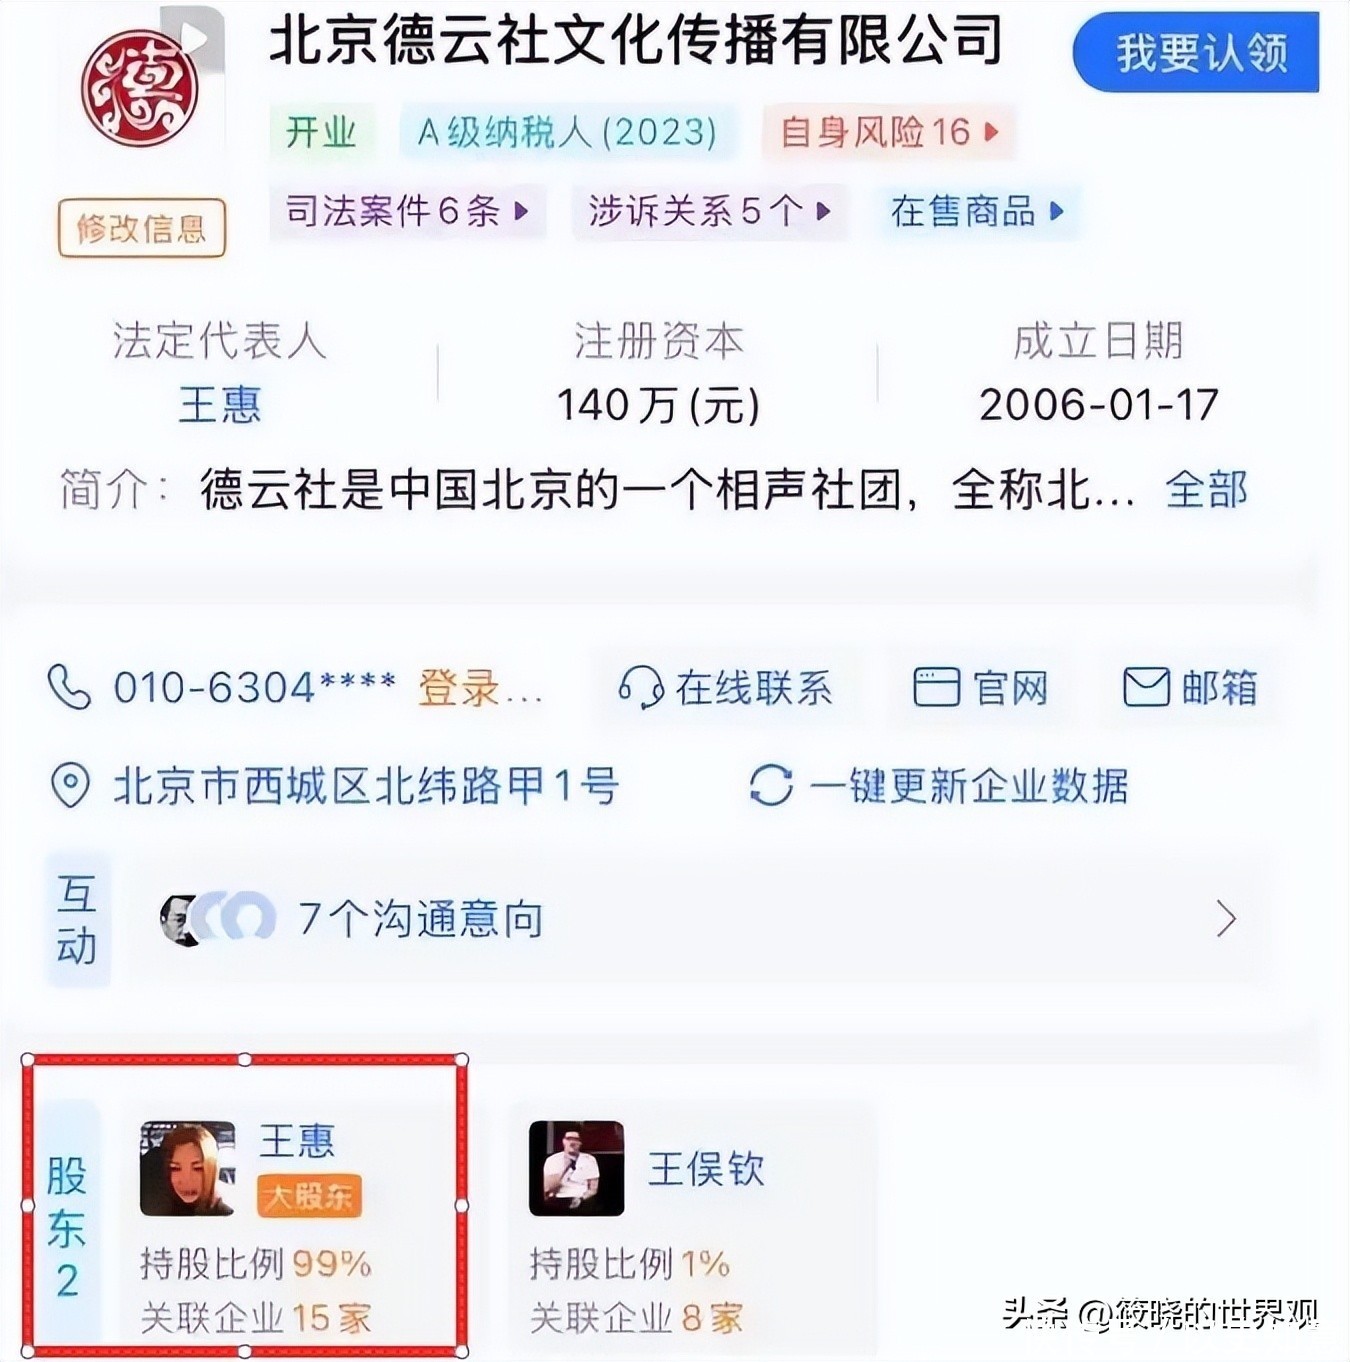
Task: Click 登录 to reveal phone number
Action: coord(459,688)
